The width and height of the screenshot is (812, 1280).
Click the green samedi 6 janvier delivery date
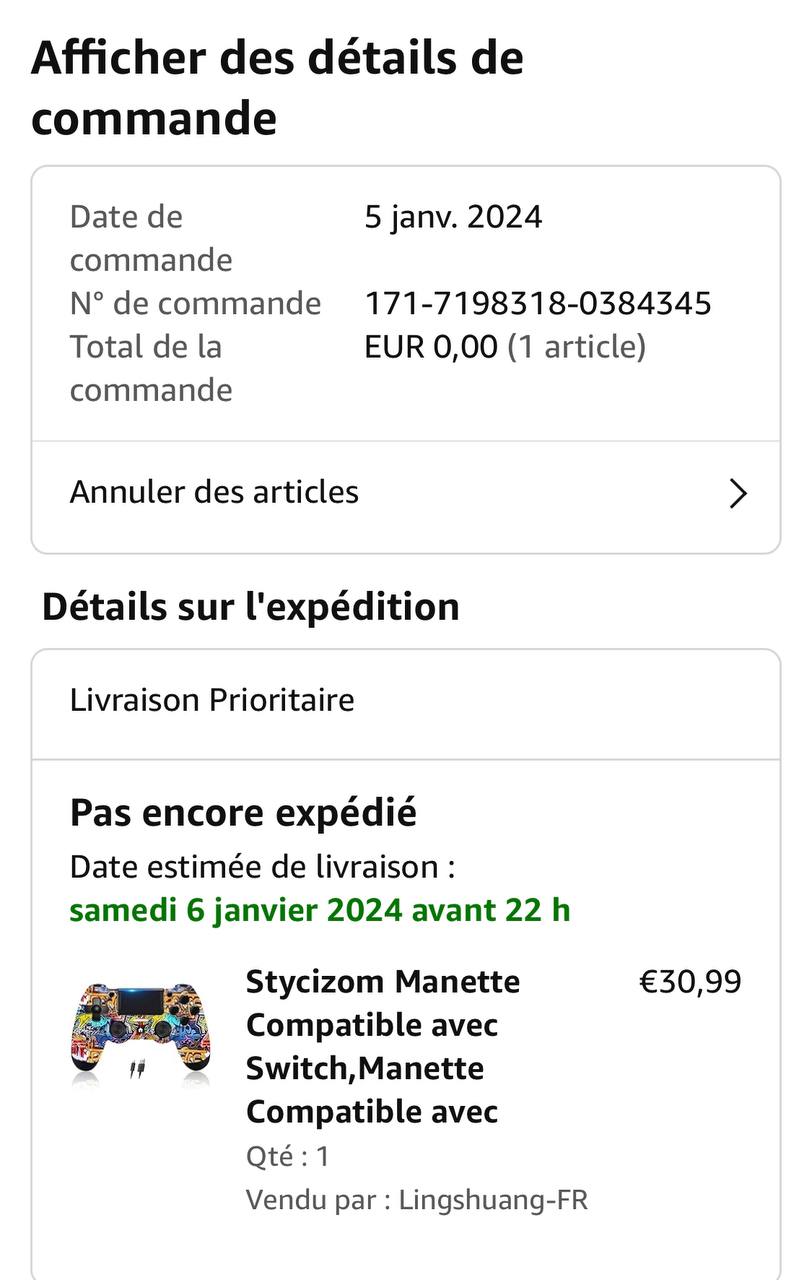tap(320, 910)
